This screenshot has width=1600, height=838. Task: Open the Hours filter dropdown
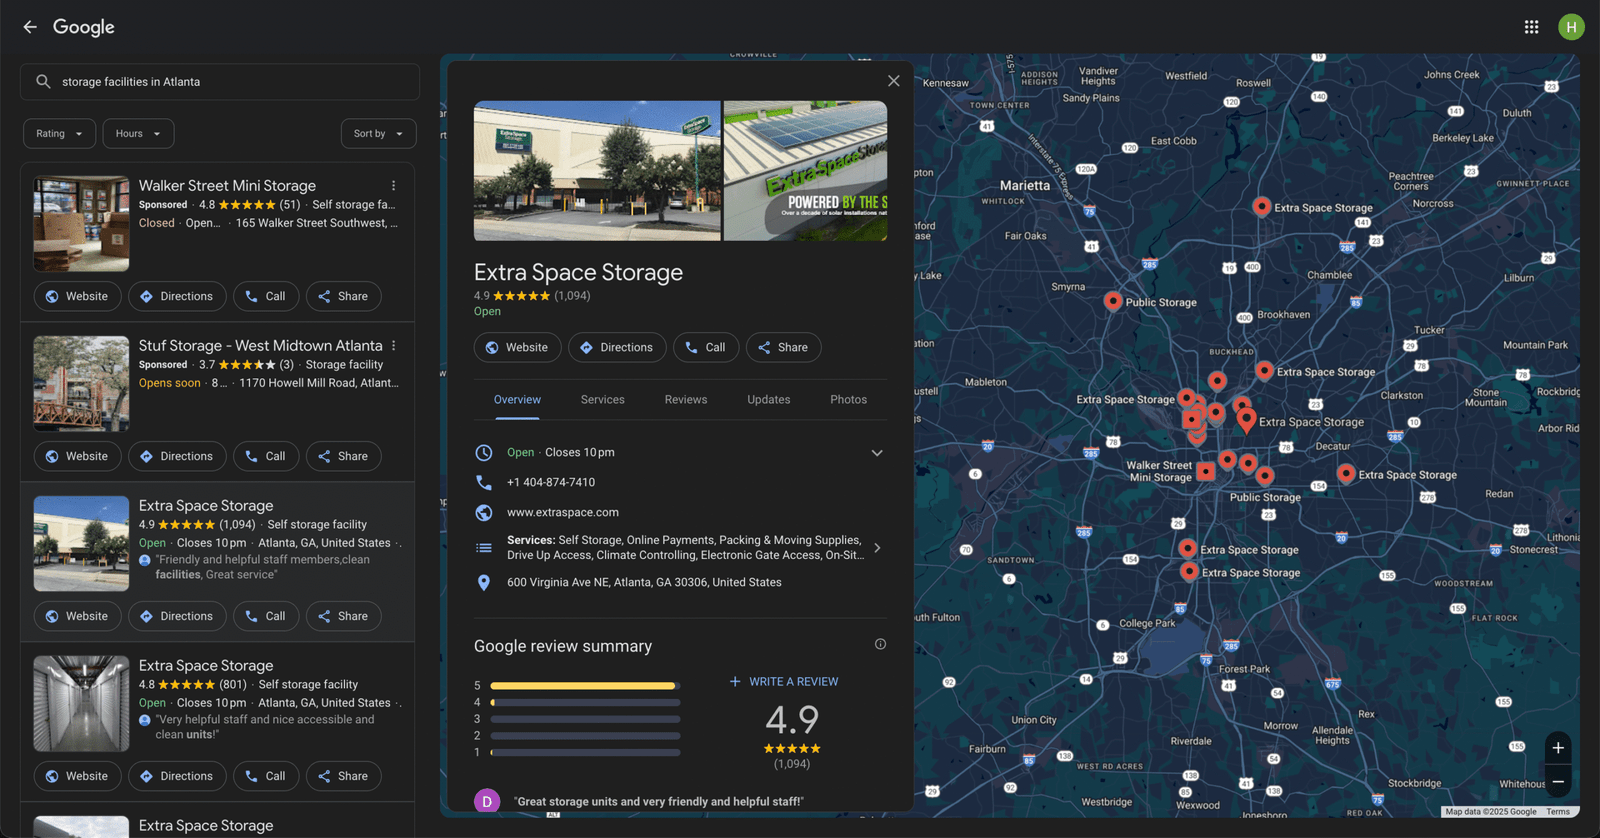coord(138,134)
